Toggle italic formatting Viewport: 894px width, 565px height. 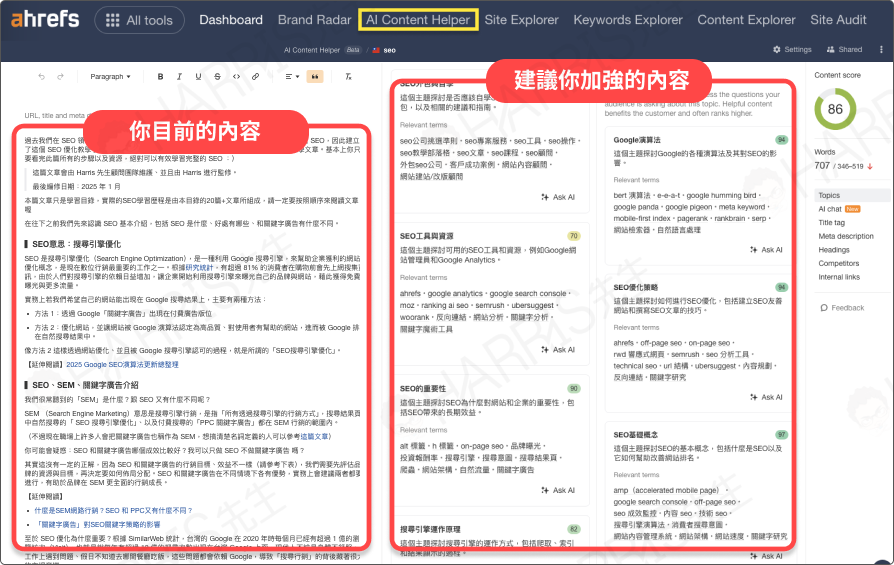tap(179, 76)
